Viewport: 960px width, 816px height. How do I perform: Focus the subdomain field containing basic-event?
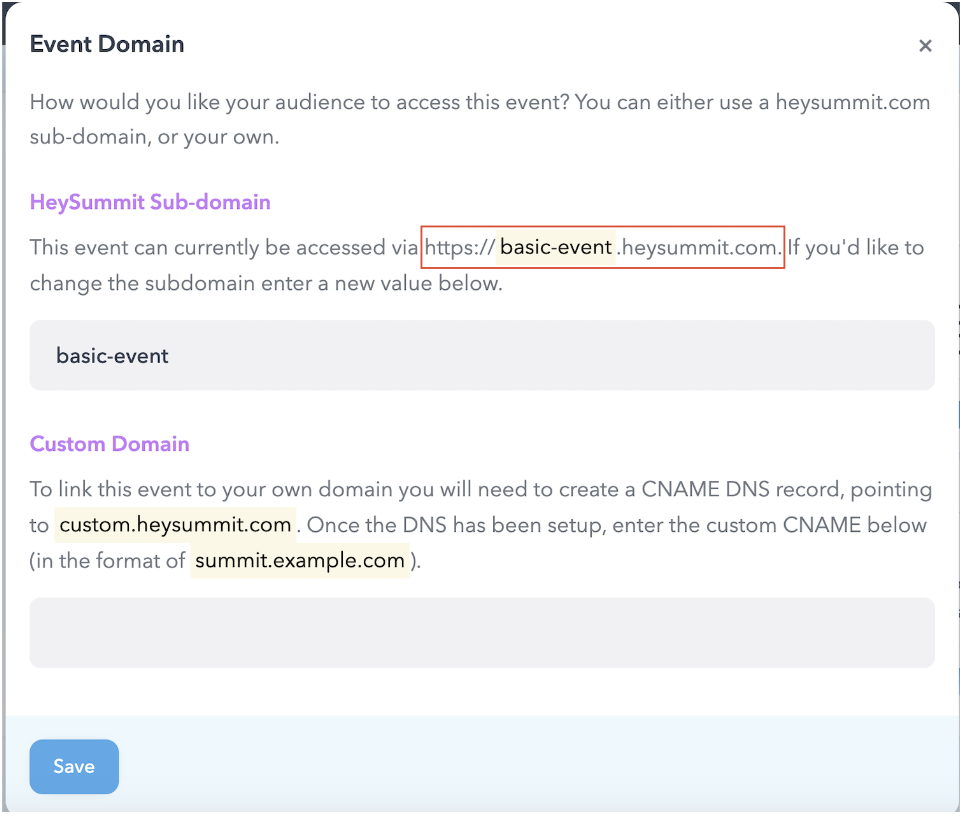(x=482, y=355)
